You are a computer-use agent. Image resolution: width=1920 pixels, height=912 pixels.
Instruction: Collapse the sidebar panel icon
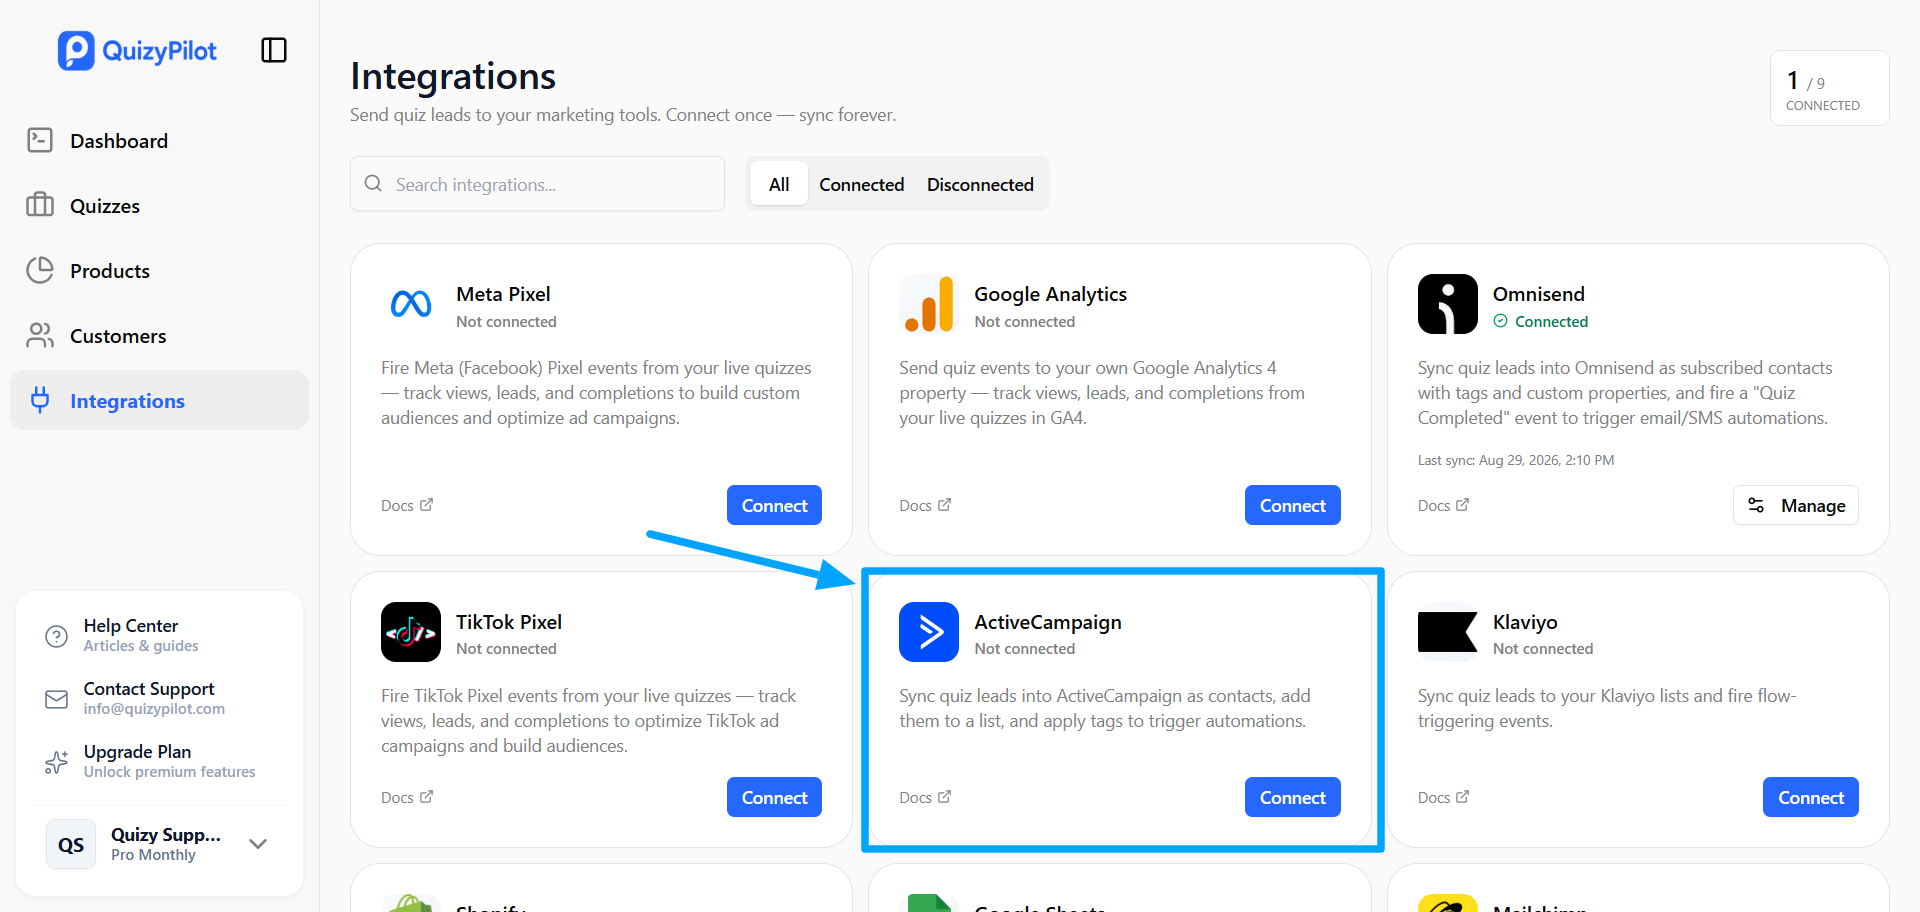pyautogui.click(x=274, y=50)
